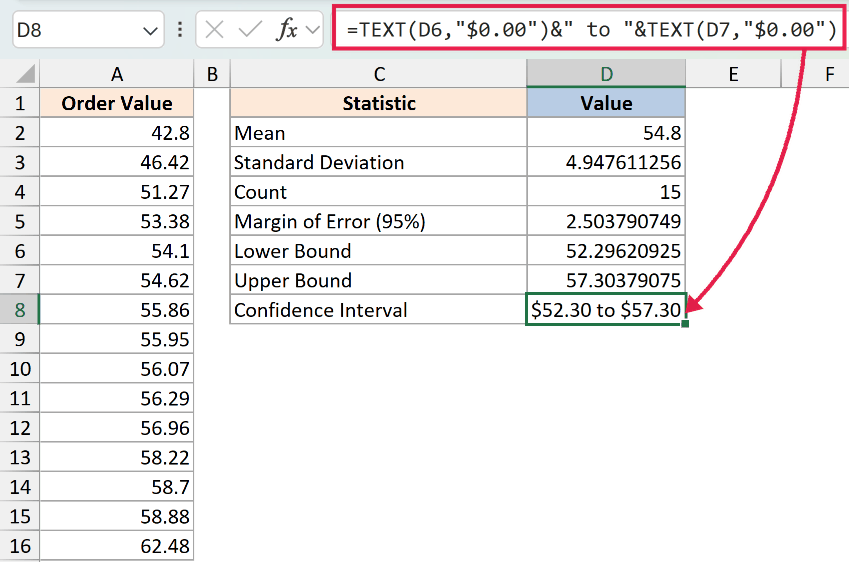Click cell showing $52.30 to $57.30
The height and width of the screenshot is (562, 849).
(606, 310)
